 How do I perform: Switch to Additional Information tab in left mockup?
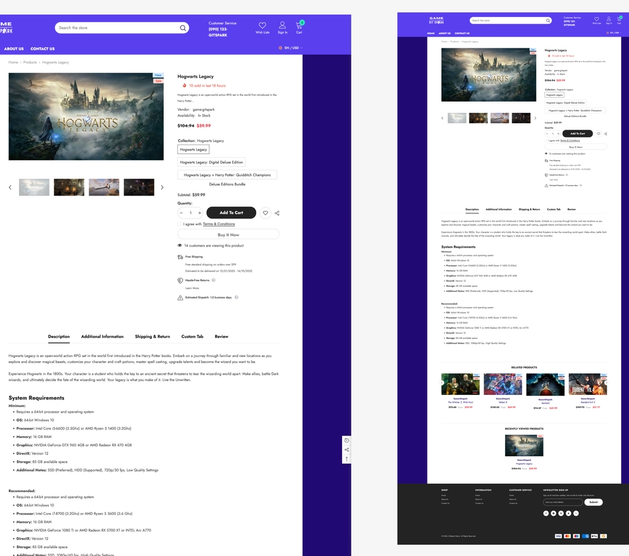coord(102,337)
